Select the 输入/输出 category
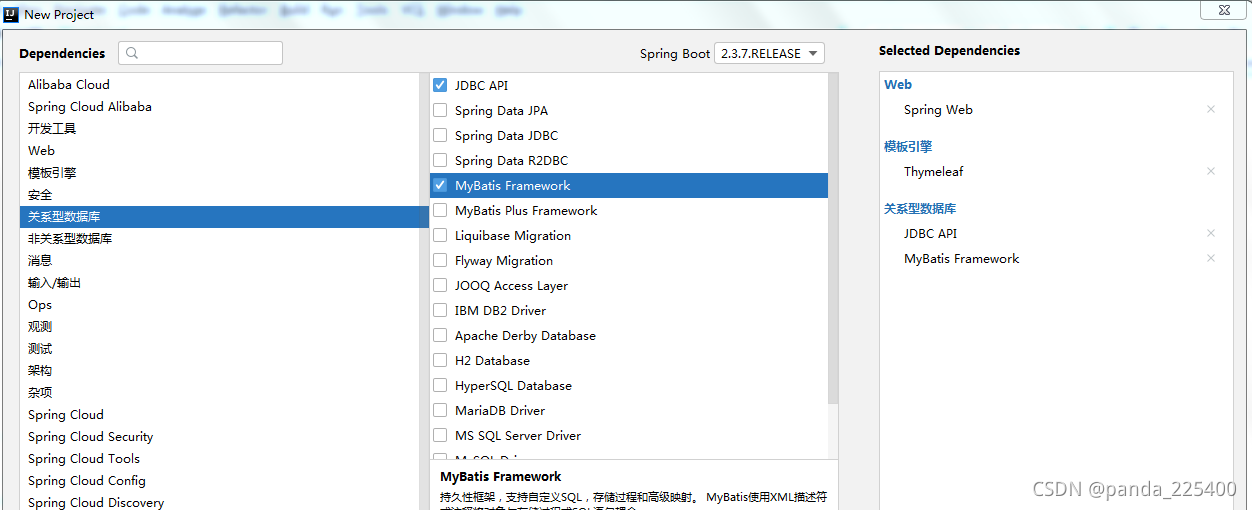Screen dimensions: 1252x510 pyautogui.click(x=224, y=283)
